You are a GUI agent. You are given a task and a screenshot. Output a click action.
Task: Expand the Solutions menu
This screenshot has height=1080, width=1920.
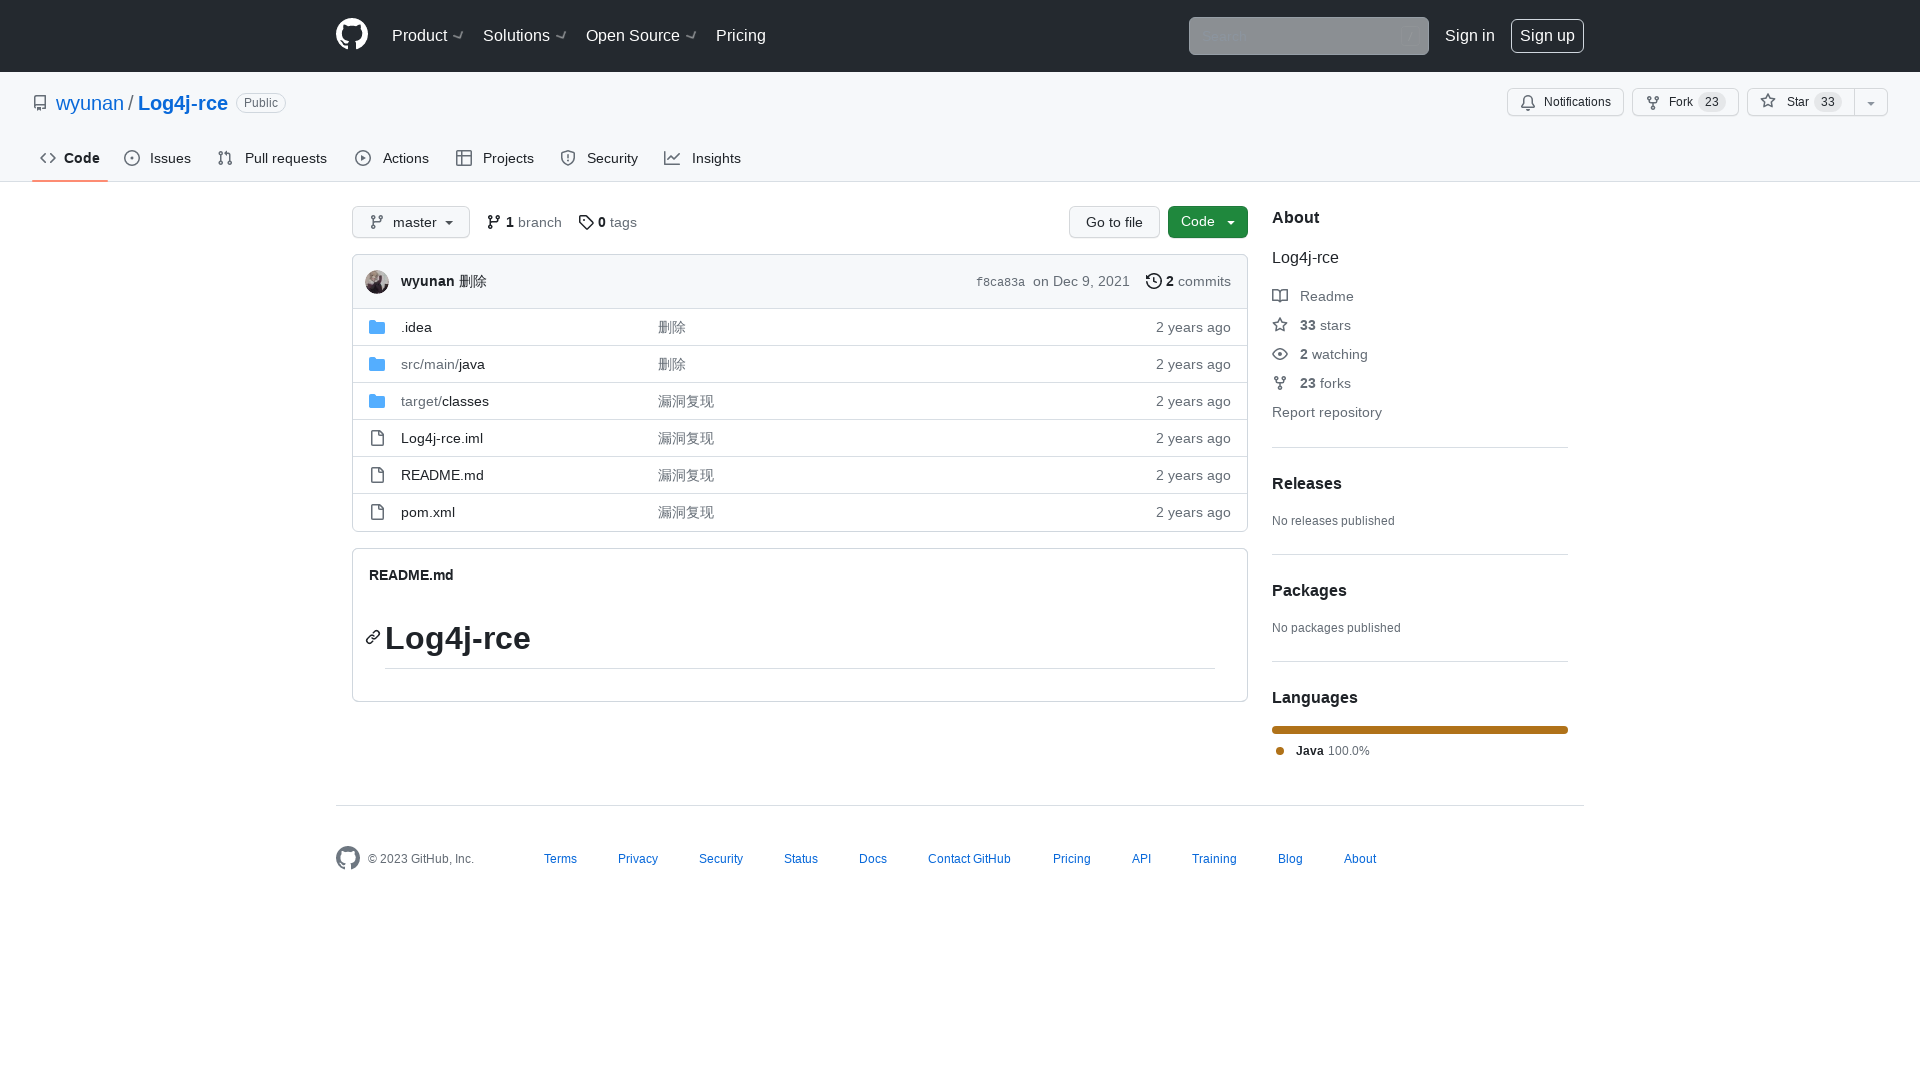(525, 36)
